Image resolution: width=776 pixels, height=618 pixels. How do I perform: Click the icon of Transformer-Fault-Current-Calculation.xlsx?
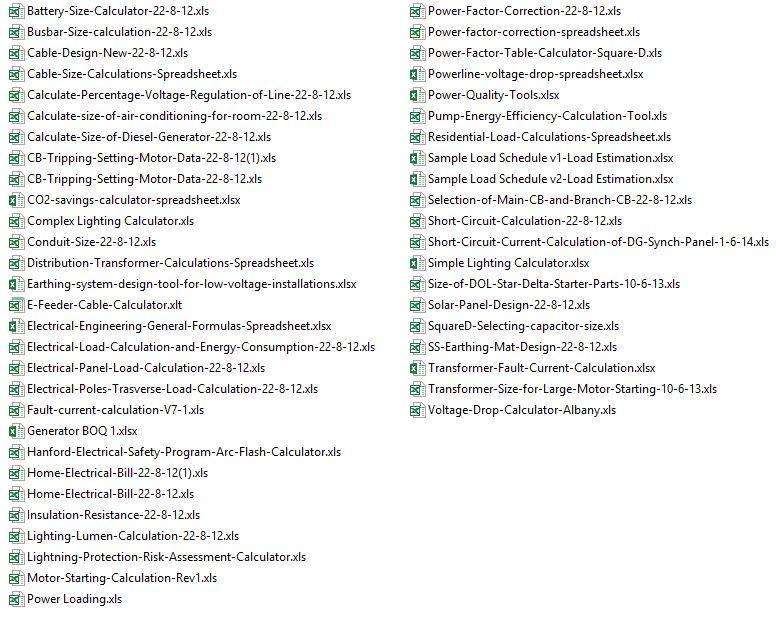(x=417, y=368)
